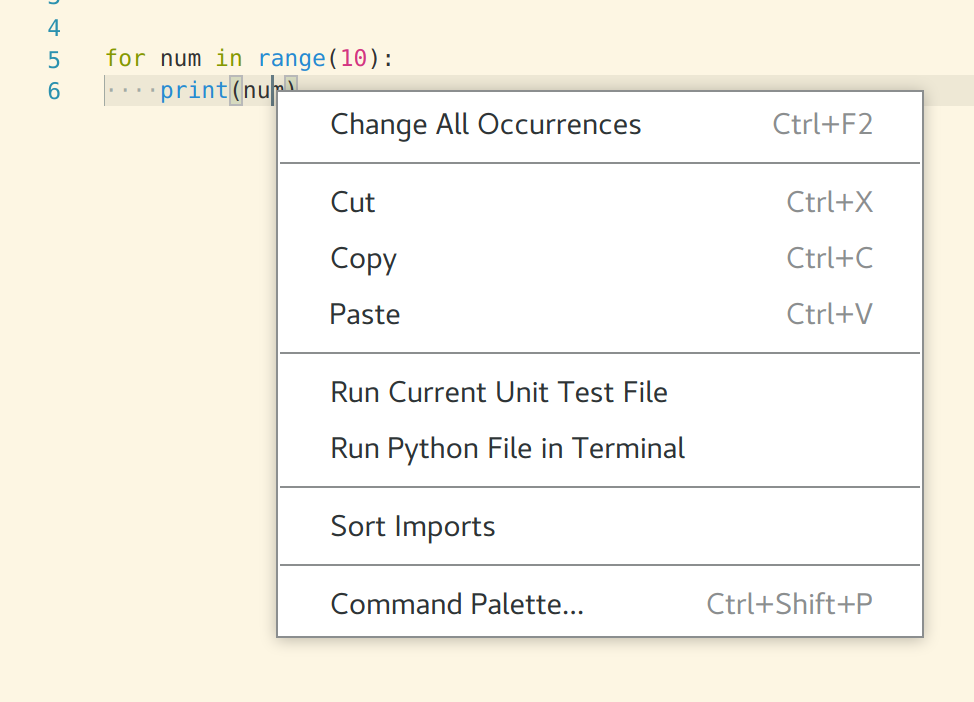Click the num variable in the for loop
Image resolution: width=974 pixels, height=702 pixels.
pyautogui.click(x=180, y=59)
